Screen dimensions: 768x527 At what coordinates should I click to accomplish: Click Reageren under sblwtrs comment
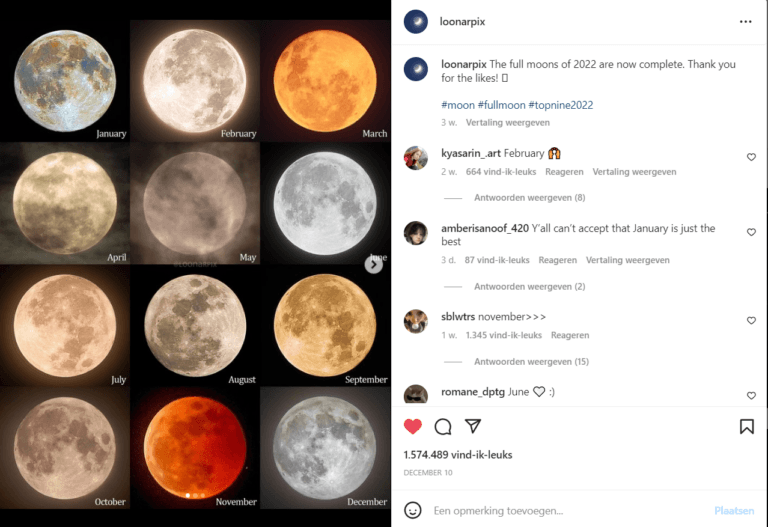click(570, 335)
